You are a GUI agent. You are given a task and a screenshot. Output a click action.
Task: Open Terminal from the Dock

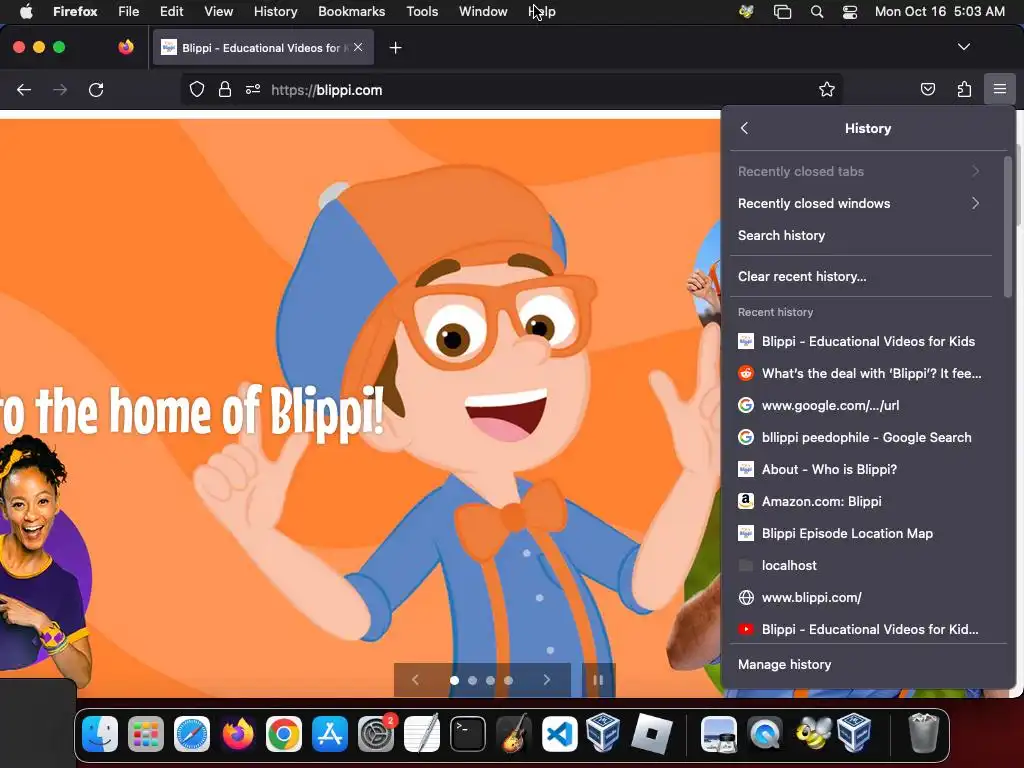coord(468,733)
